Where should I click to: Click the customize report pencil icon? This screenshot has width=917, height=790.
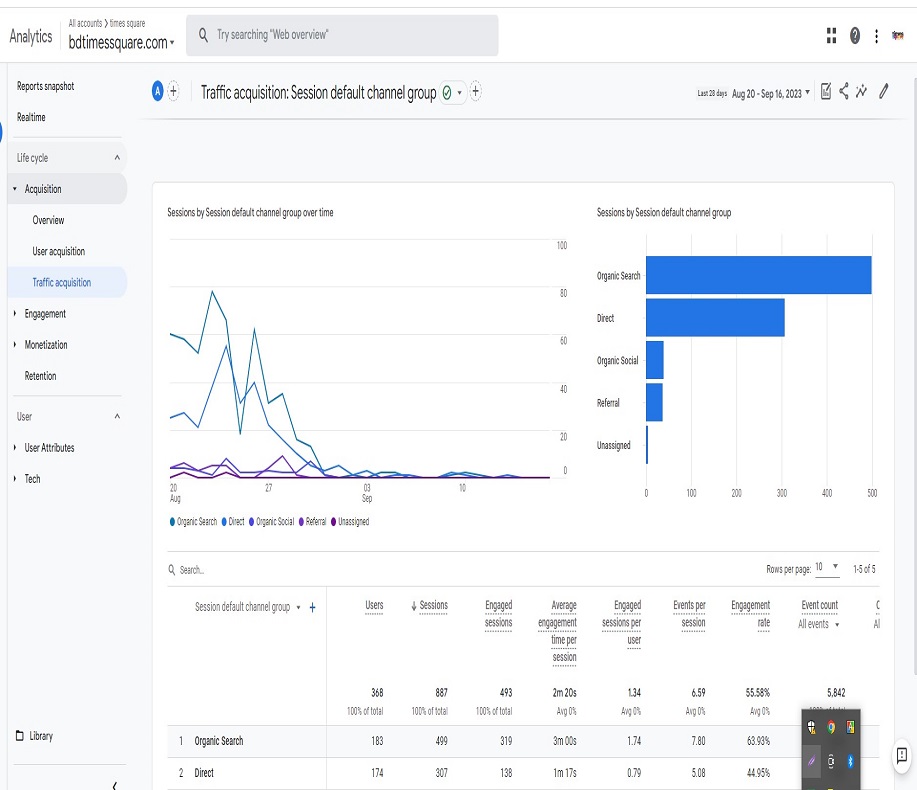click(x=884, y=91)
